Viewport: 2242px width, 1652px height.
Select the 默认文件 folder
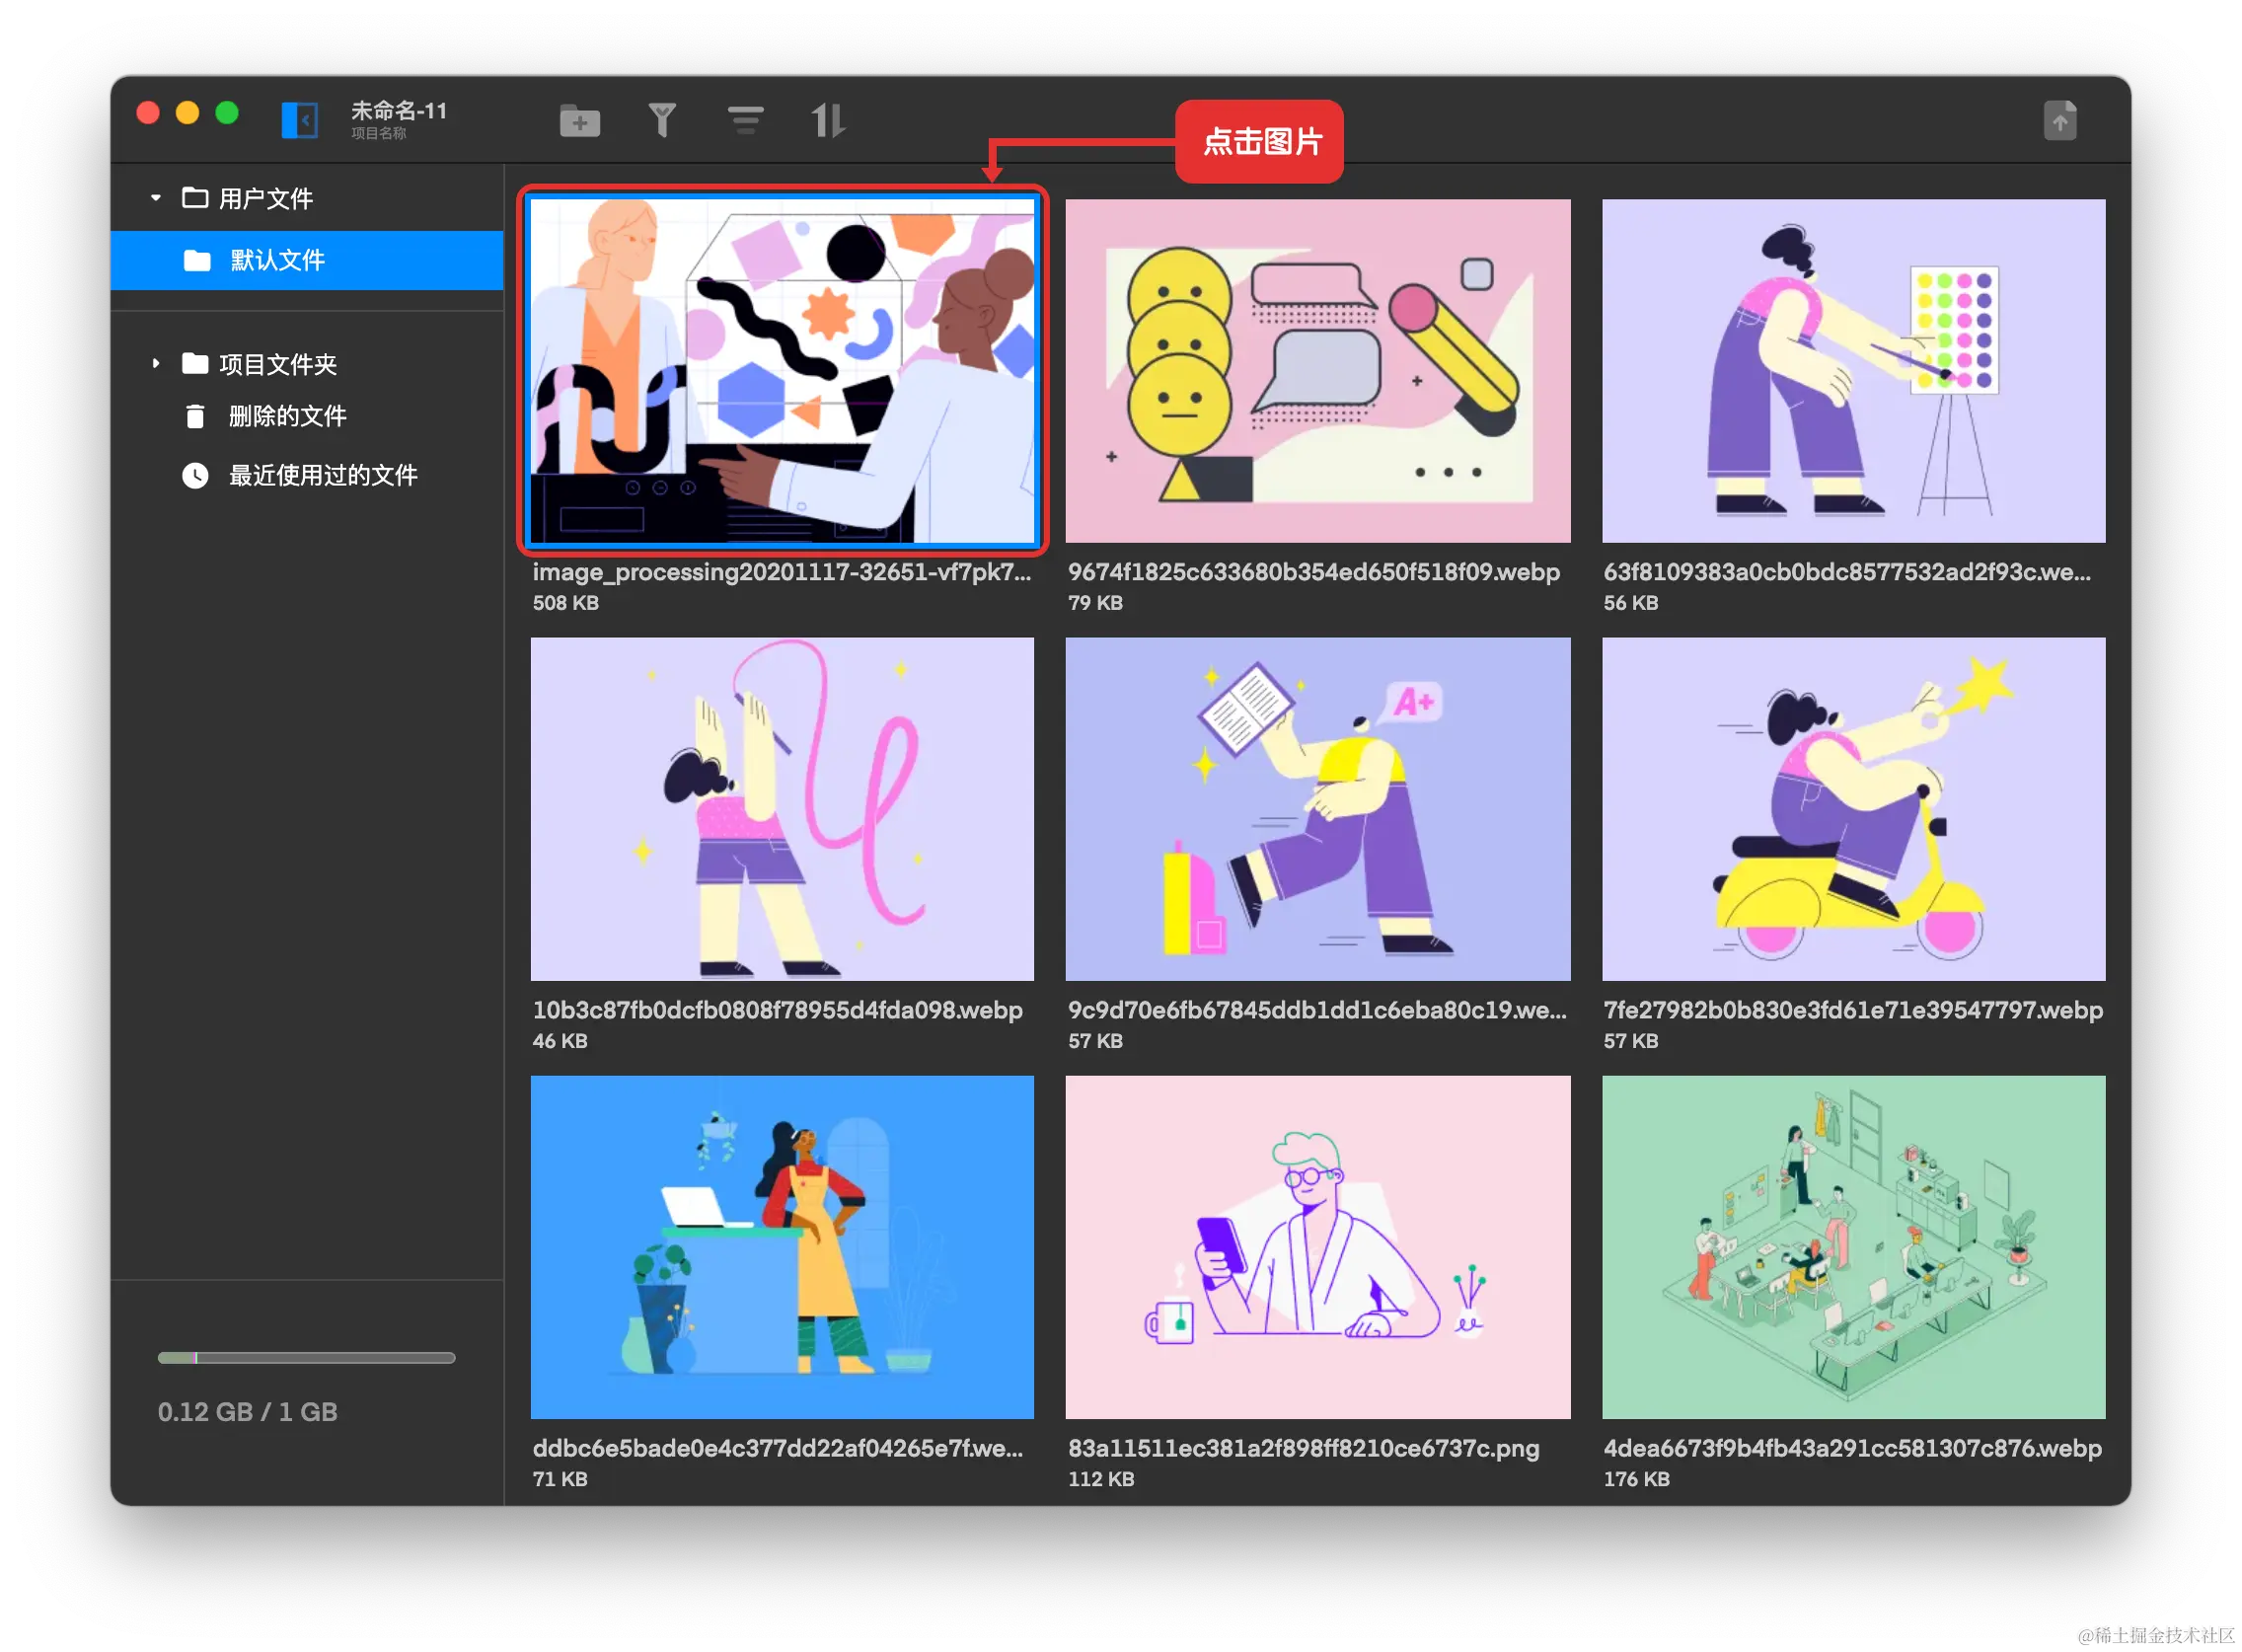point(277,261)
